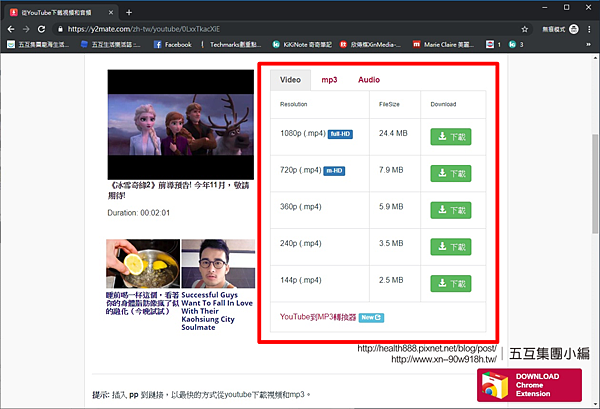Image resolution: width=600 pixels, height=409 pixels.
Task: Open the Techmarks bookmark
Action: click(x=231, y=44)
